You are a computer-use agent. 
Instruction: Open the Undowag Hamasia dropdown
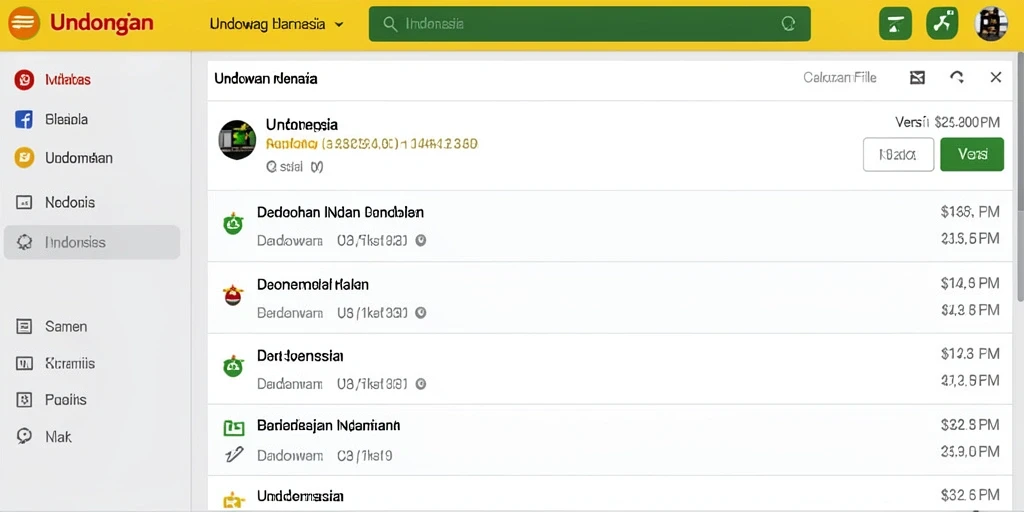pyautogui.click(x=276, y=24)
